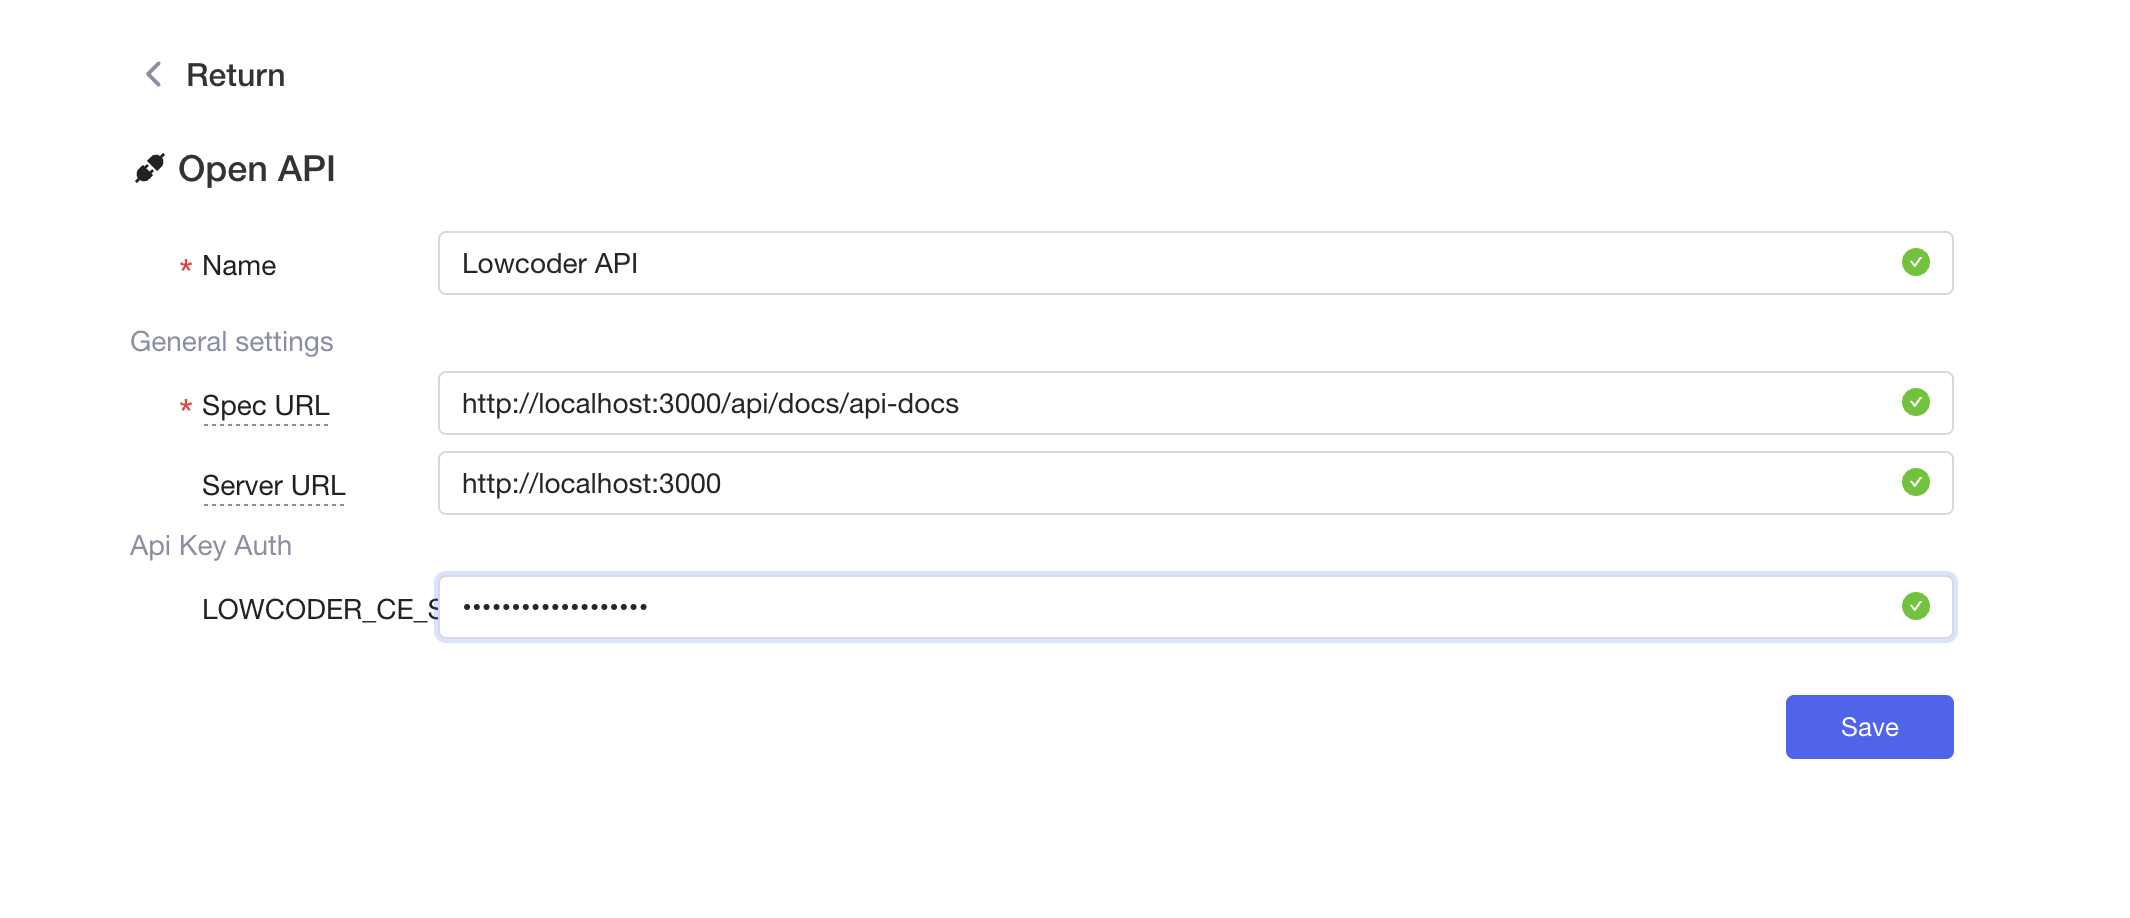Click the red asterisk beside Spec URL
This screenshot has width=2130, height=918.
[x=185, y=407]
